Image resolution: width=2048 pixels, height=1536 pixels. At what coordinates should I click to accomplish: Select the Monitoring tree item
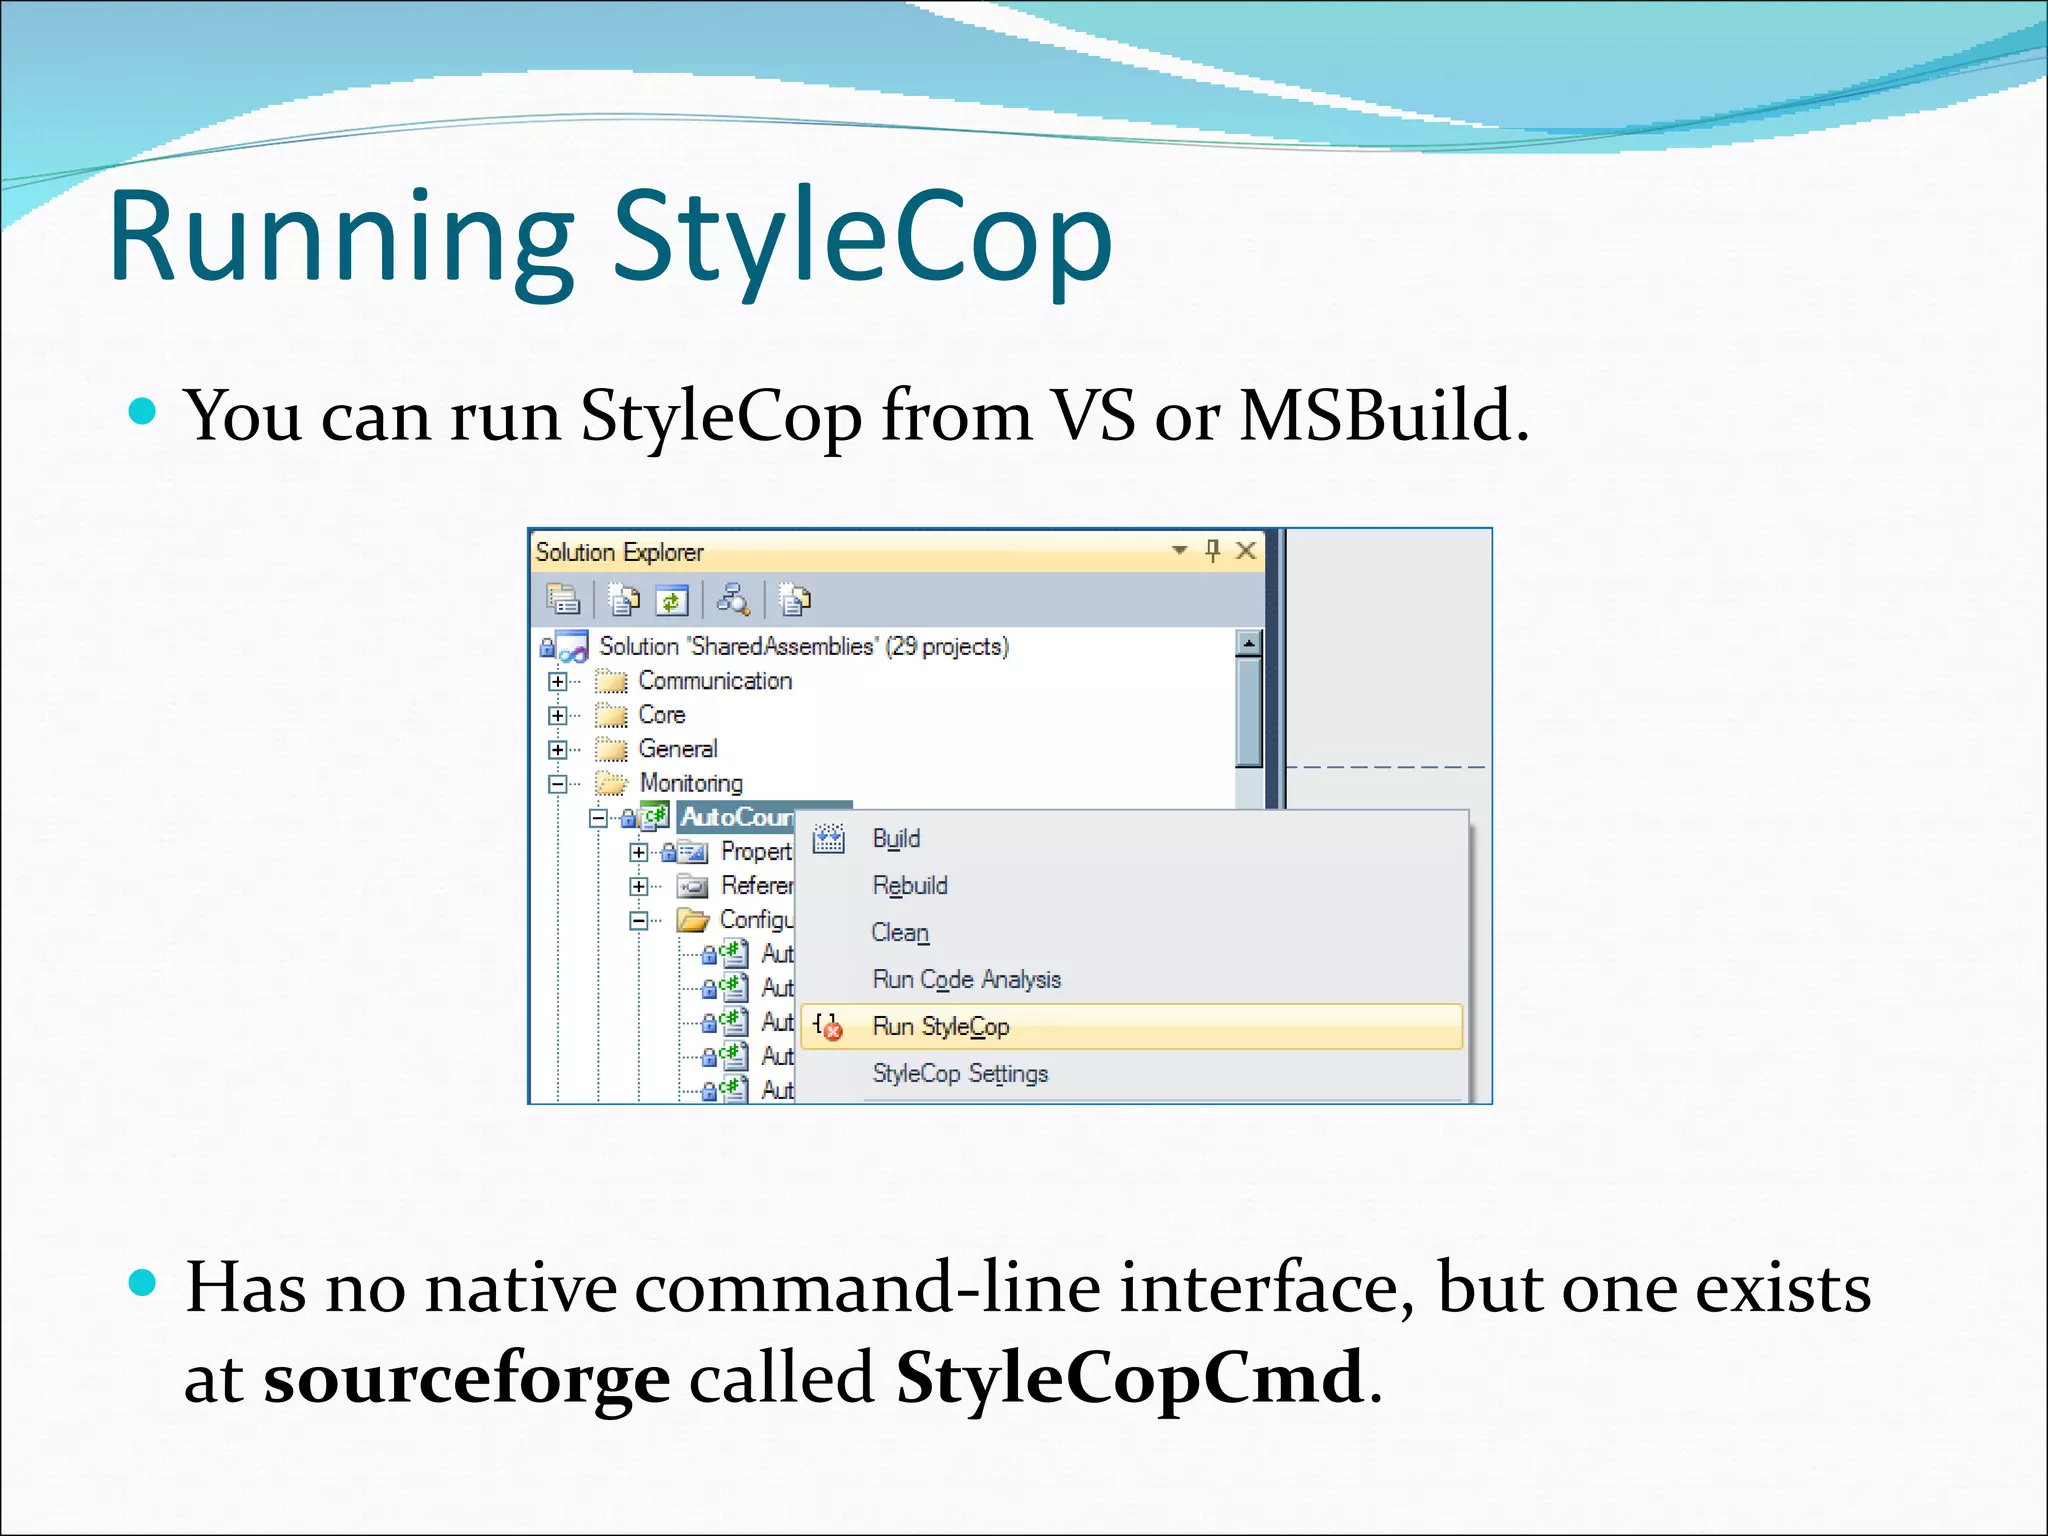tap(691, 783)
